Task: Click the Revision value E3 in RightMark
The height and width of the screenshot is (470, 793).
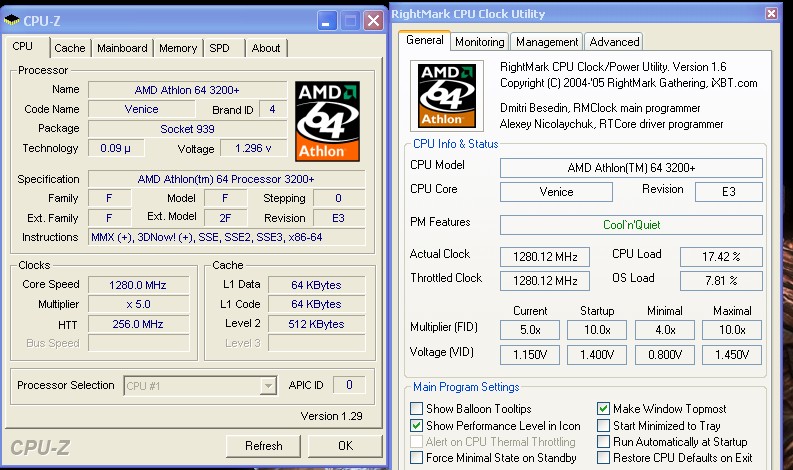Action: point(729,192)
